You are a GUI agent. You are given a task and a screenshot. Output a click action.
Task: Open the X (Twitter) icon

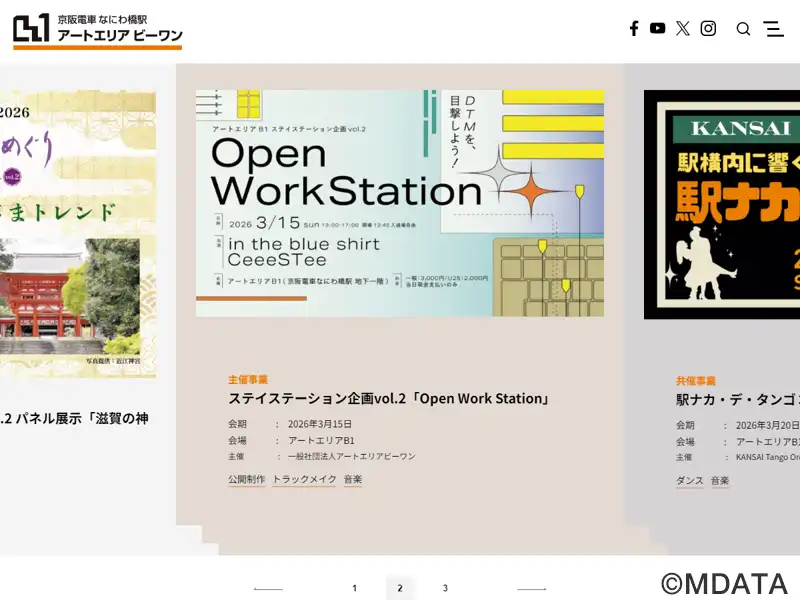pyautogui.click(x=682, y=29)
